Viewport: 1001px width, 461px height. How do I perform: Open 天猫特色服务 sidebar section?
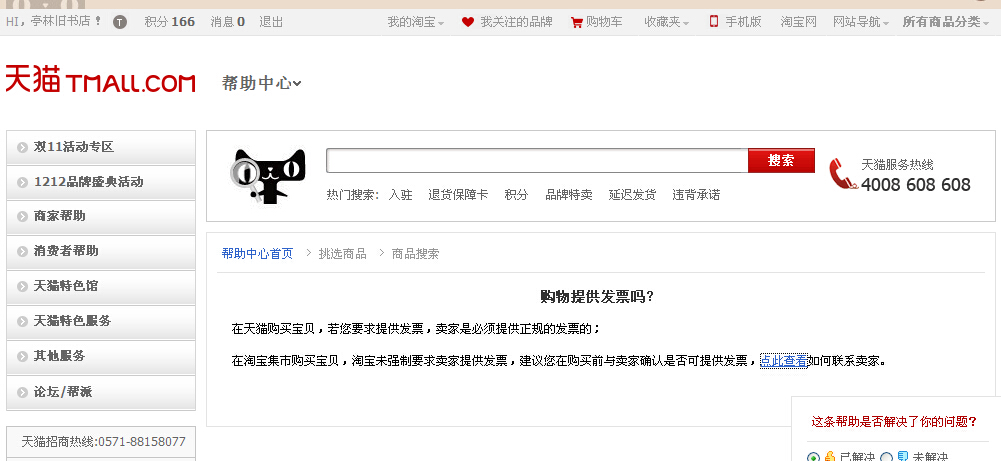tap(101, 321)
